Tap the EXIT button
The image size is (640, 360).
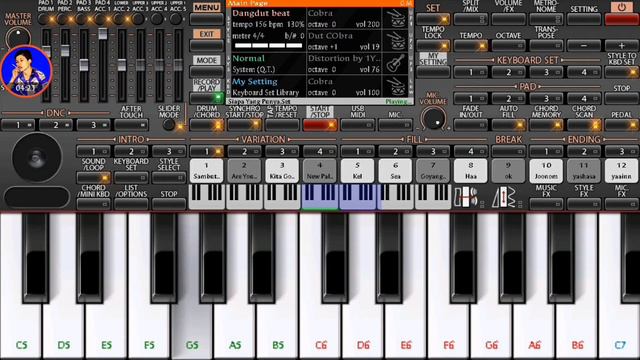(207, 45)
